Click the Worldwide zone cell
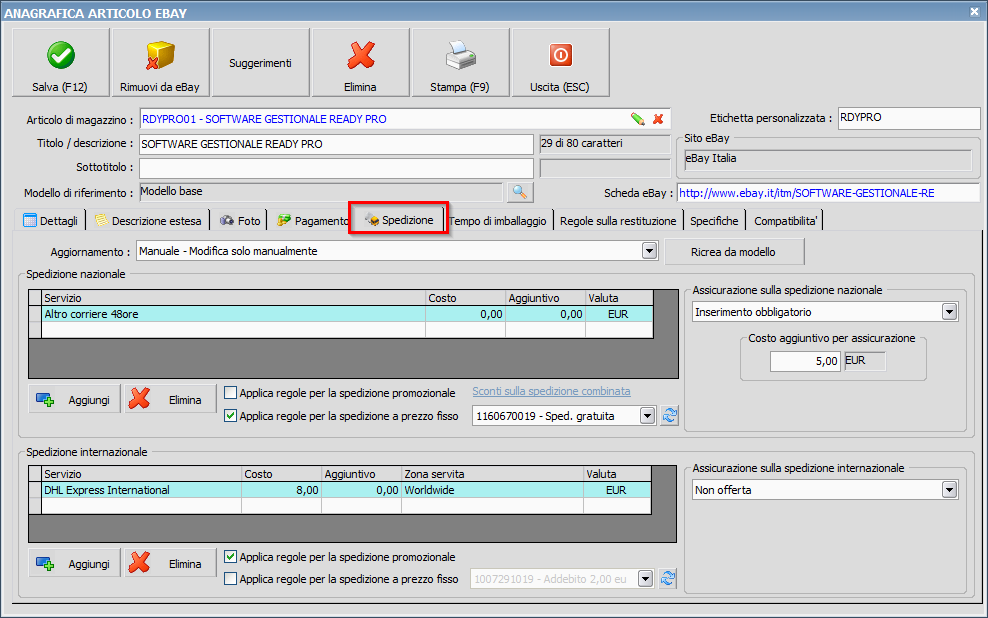Screen dimensions: 988x618 [493, 490]
